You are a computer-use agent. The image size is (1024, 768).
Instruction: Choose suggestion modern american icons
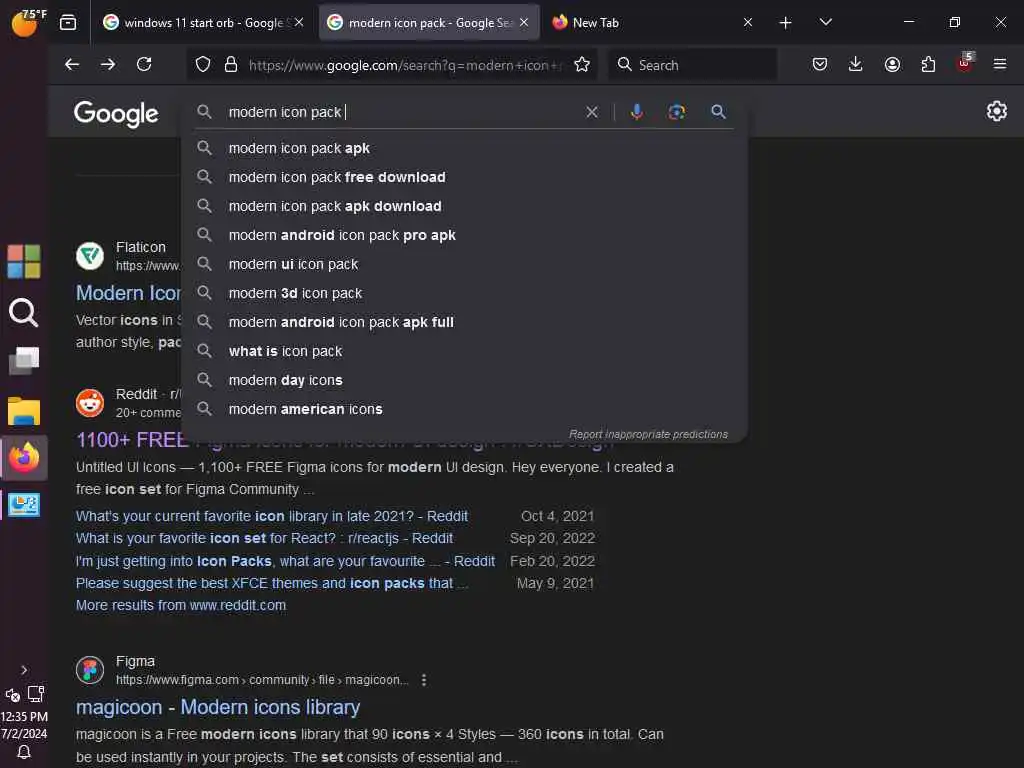(x=465, y=409)
